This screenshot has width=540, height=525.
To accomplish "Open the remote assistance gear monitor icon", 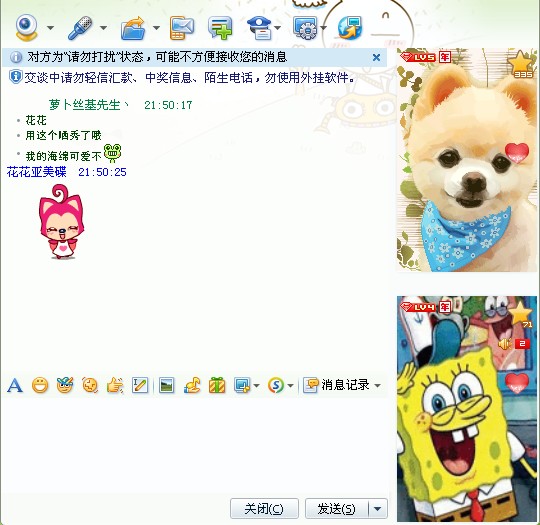I will click(305, 28).
